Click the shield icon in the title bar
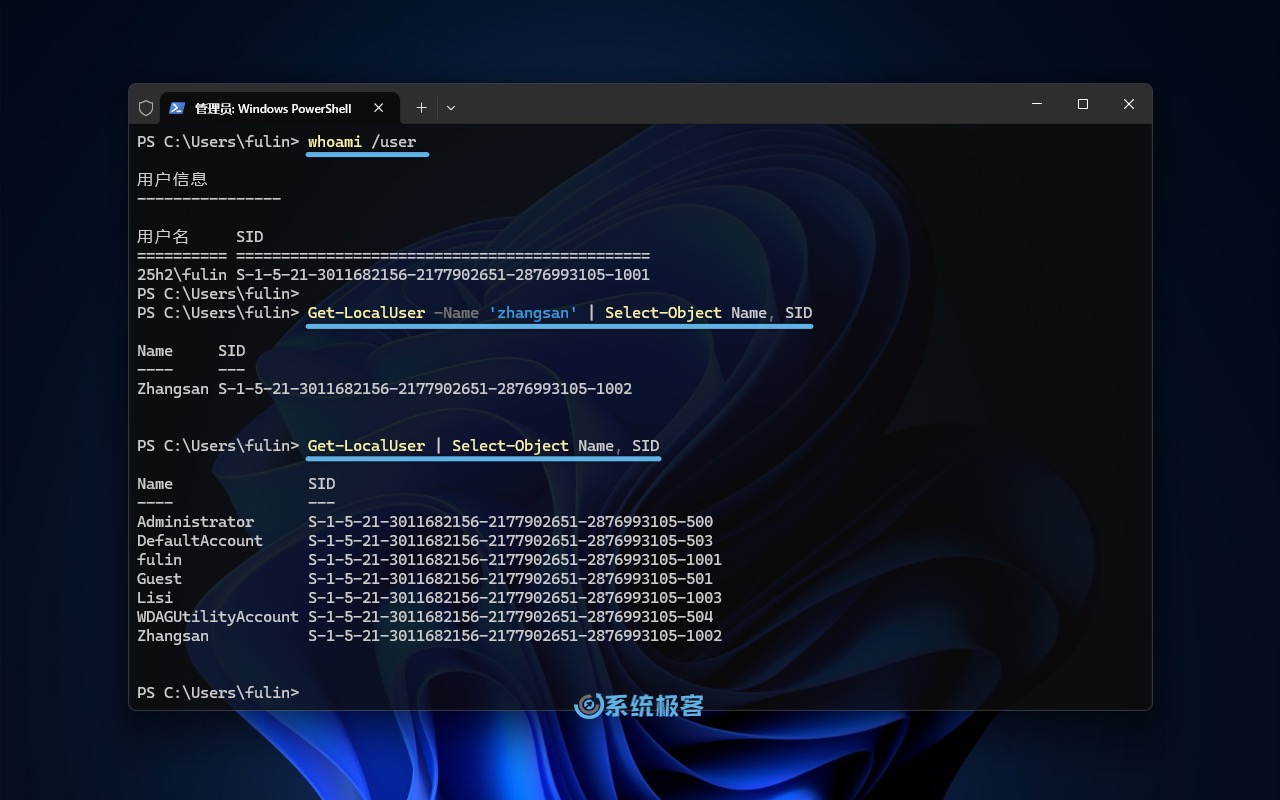Image resolution: width=1280 pixels, height=800 pixels. point(146,107)
